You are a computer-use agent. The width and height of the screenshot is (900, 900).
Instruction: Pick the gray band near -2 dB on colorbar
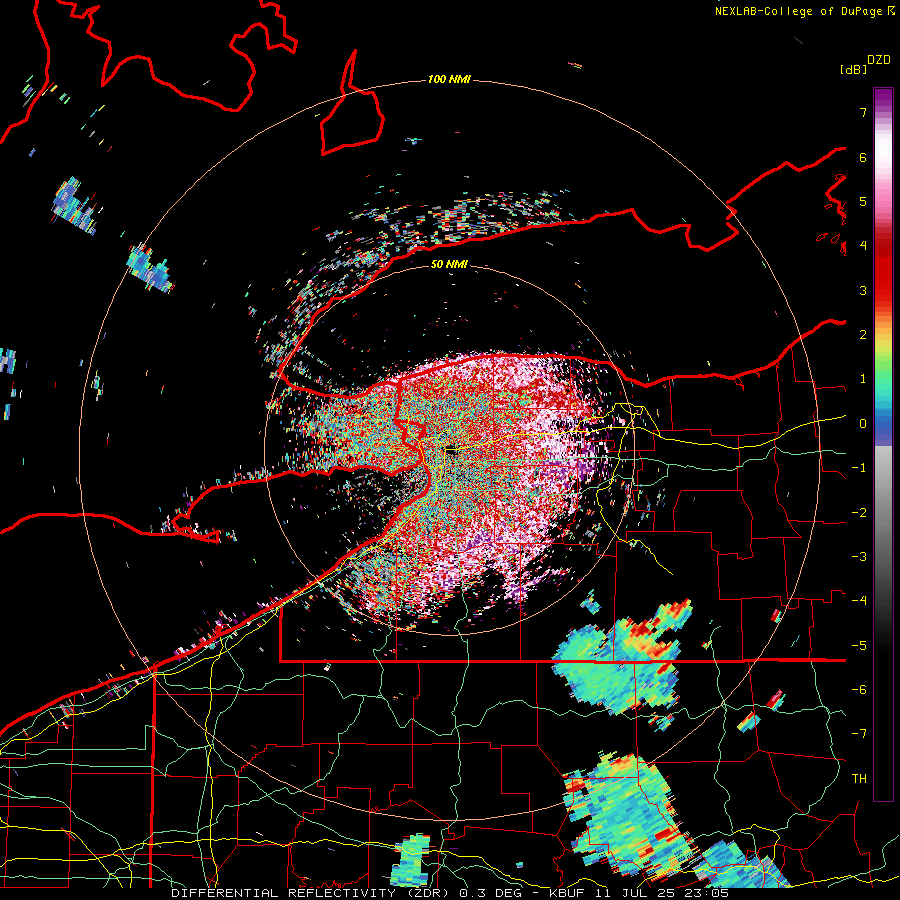pos(883,512)
